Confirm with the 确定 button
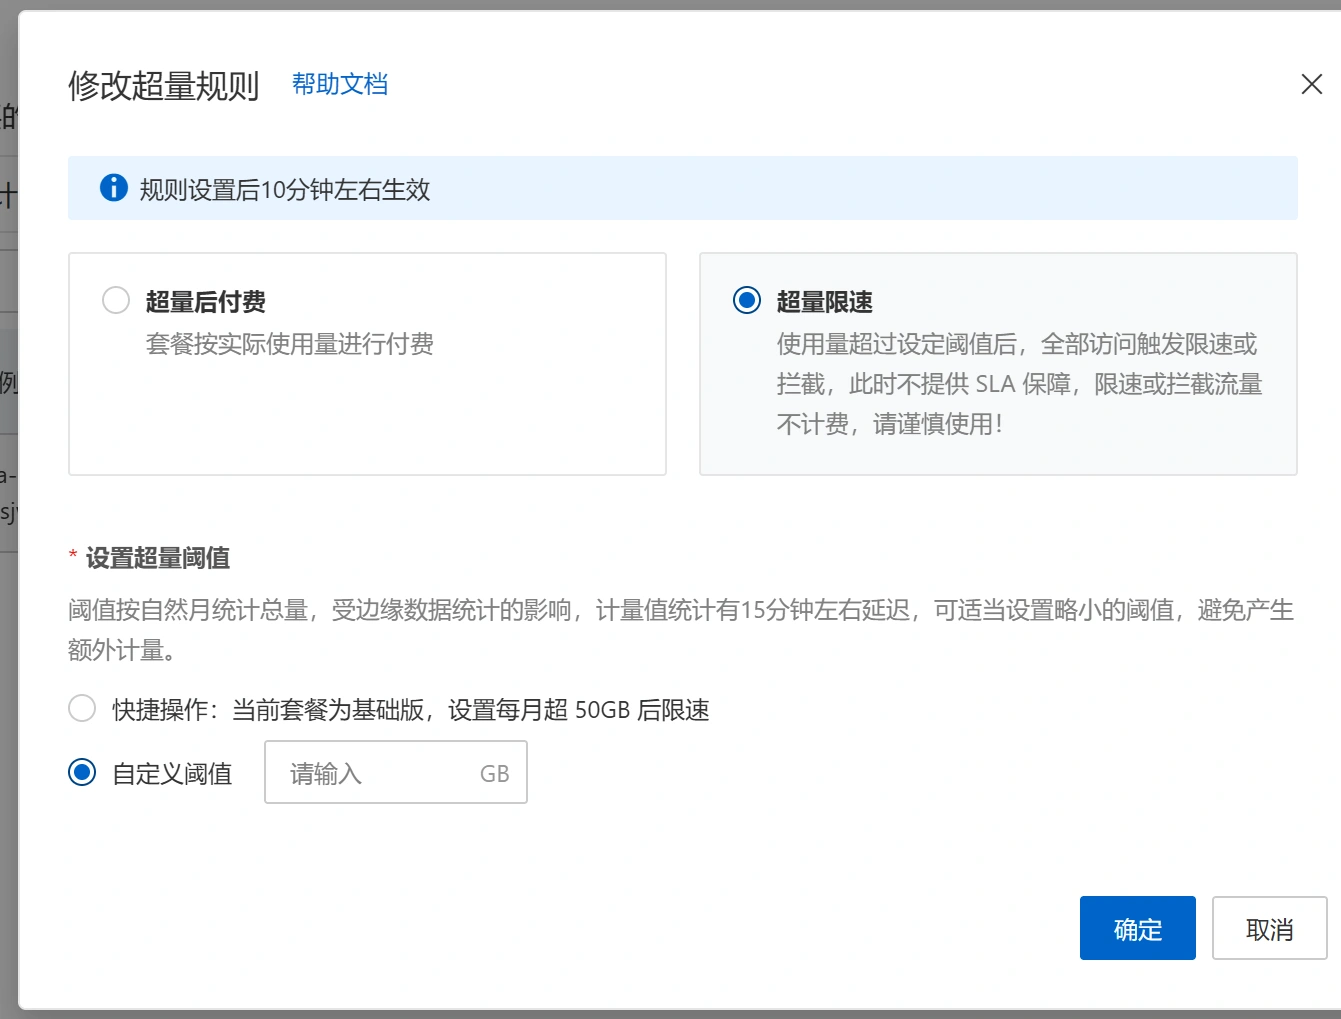 (1138, 928)
